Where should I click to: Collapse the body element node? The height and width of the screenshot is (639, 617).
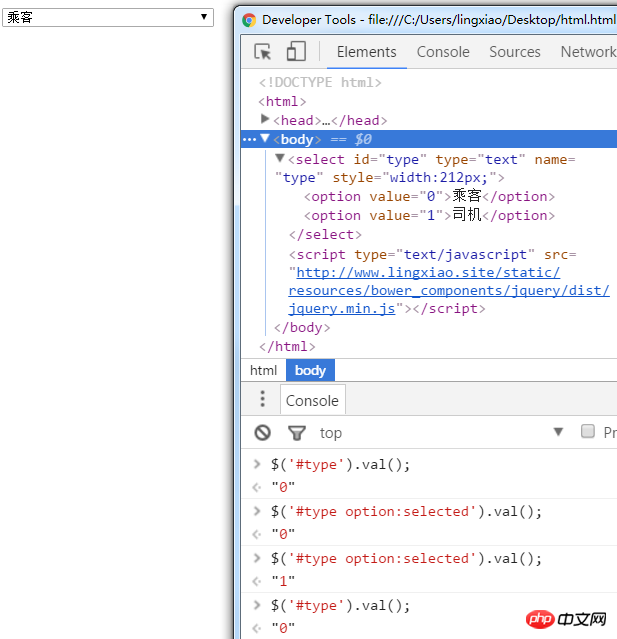point(265,139)
